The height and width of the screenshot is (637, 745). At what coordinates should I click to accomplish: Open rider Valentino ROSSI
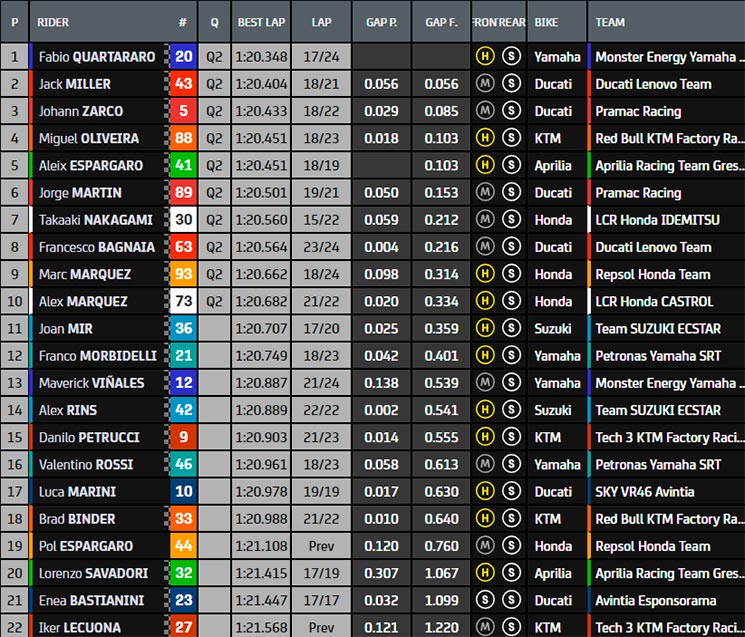coord(86,465)
